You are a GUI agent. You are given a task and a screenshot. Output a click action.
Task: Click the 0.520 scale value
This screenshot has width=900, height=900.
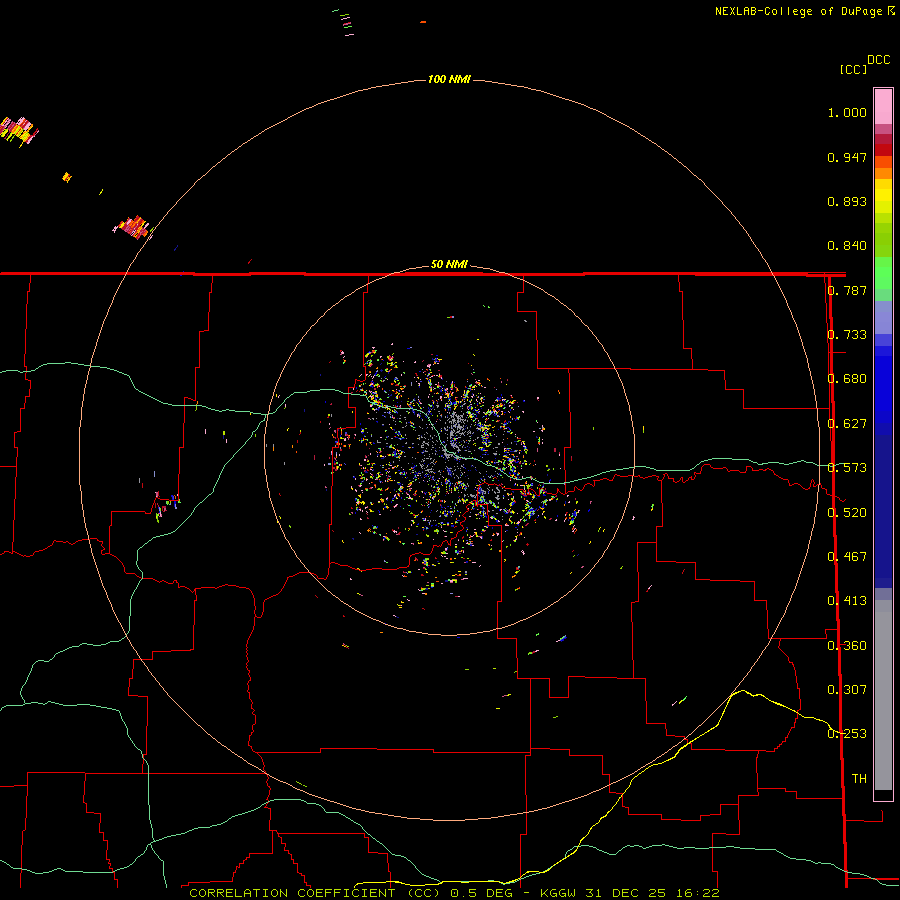pos(847,513)
